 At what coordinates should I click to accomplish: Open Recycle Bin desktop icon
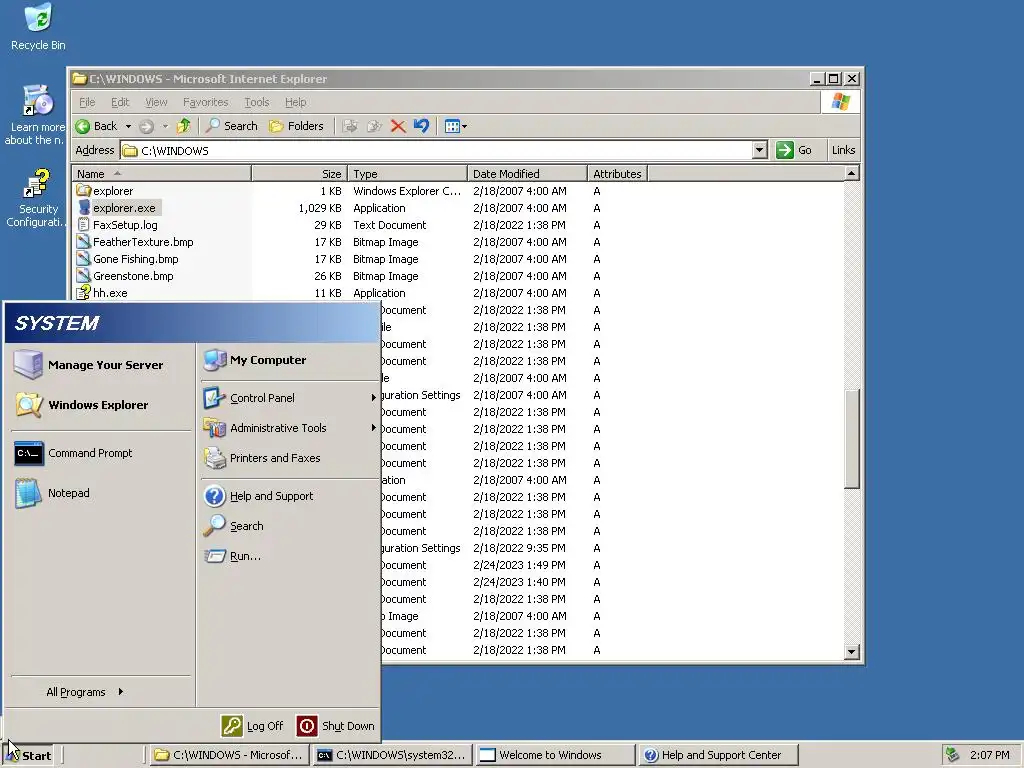tap(38, 27)
